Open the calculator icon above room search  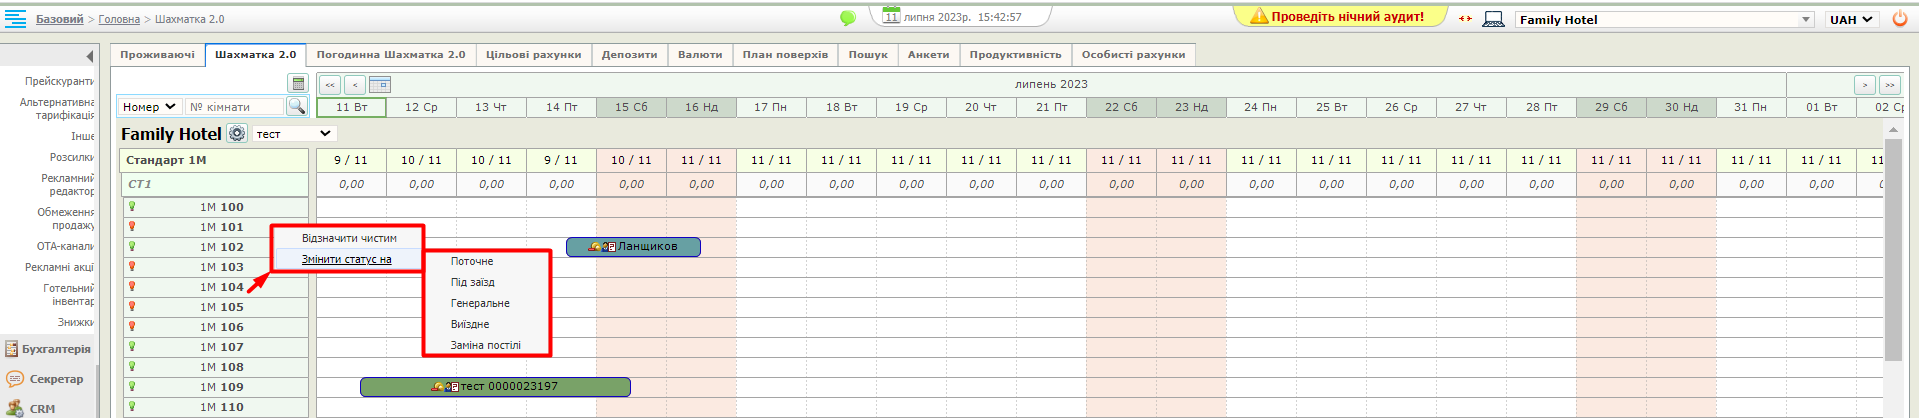(297, 84)
